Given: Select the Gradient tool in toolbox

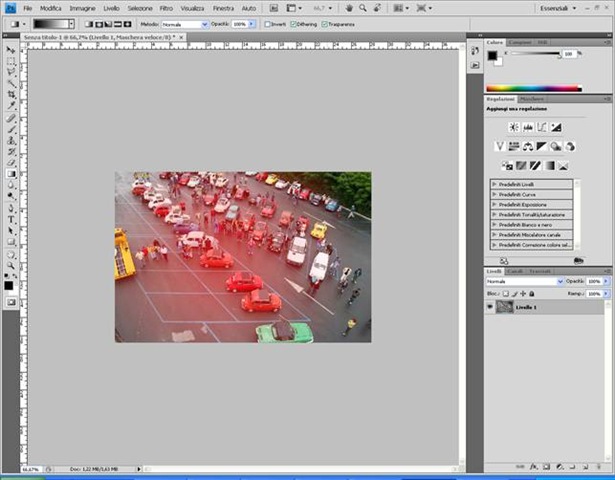Looking at the screenshot, I should coord(12,173).
